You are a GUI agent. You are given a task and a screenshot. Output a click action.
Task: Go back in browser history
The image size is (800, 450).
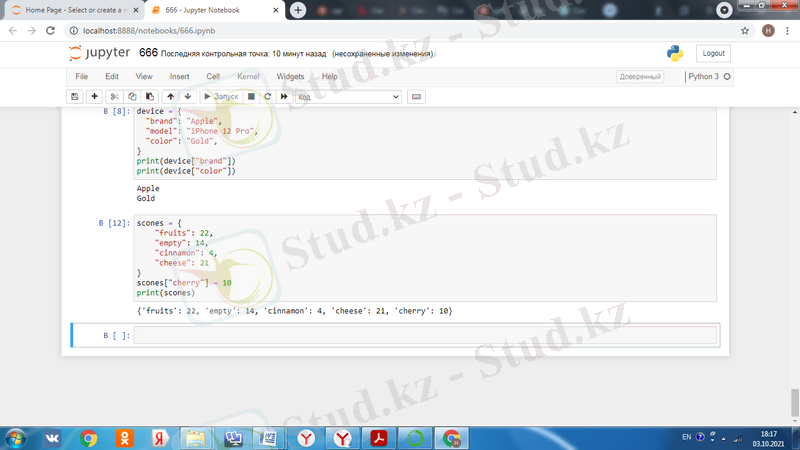(13, 31)
